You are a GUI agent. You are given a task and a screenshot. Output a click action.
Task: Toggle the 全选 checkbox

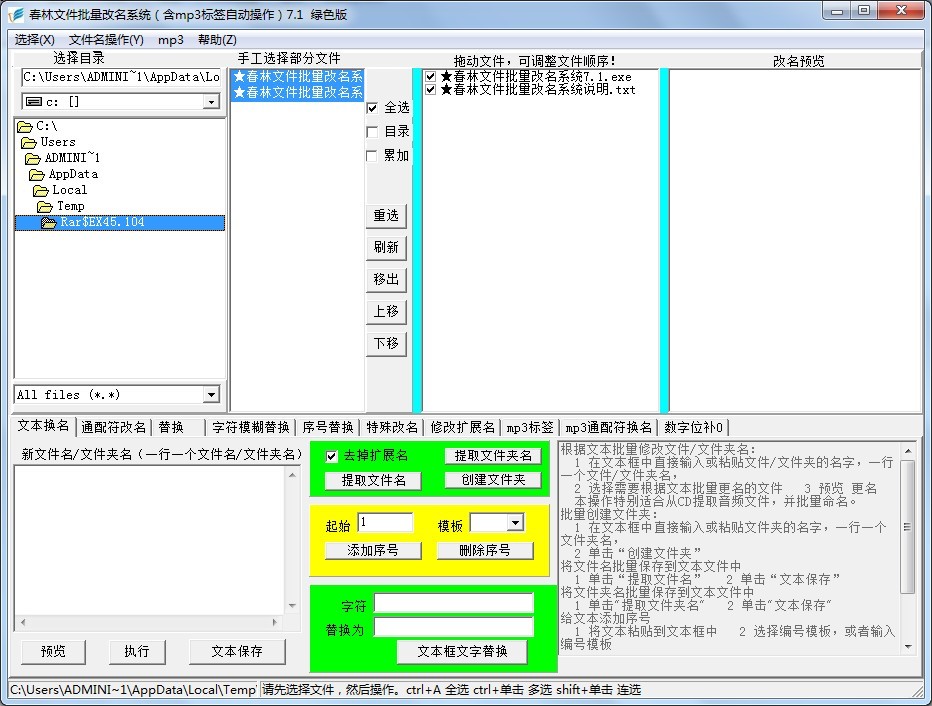click(x=373, y=108)
